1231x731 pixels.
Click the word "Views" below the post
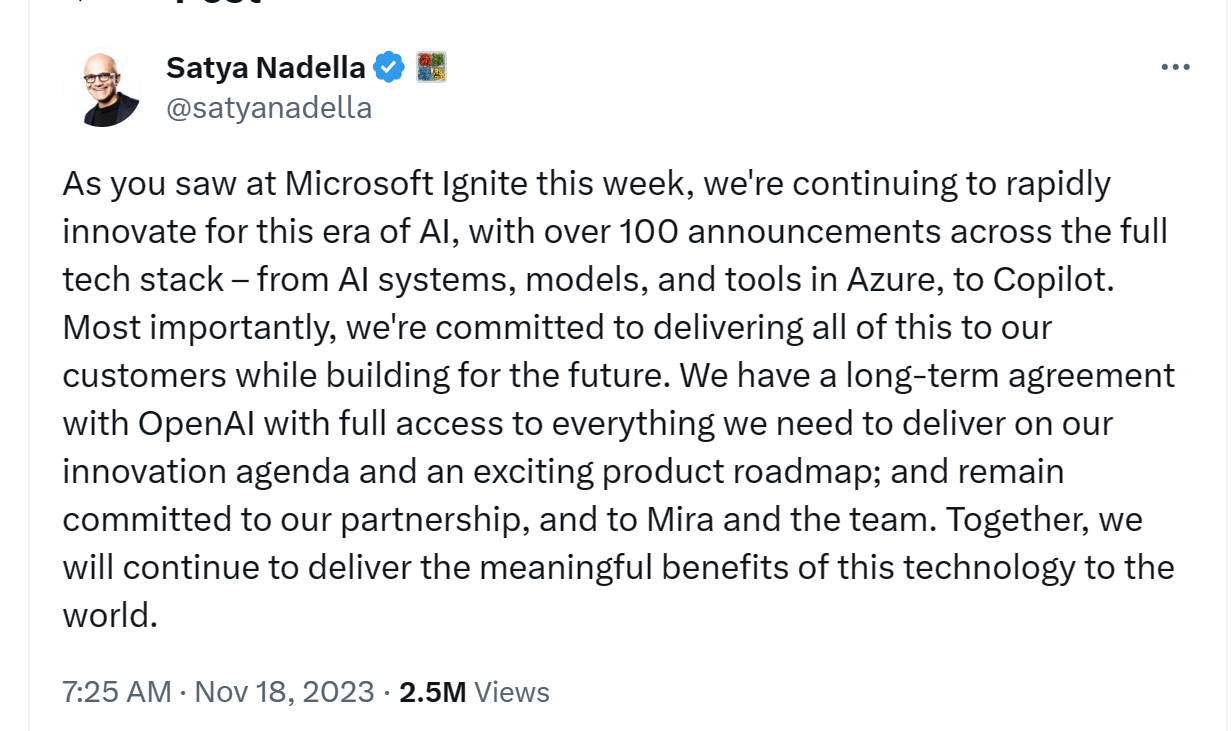511,692
